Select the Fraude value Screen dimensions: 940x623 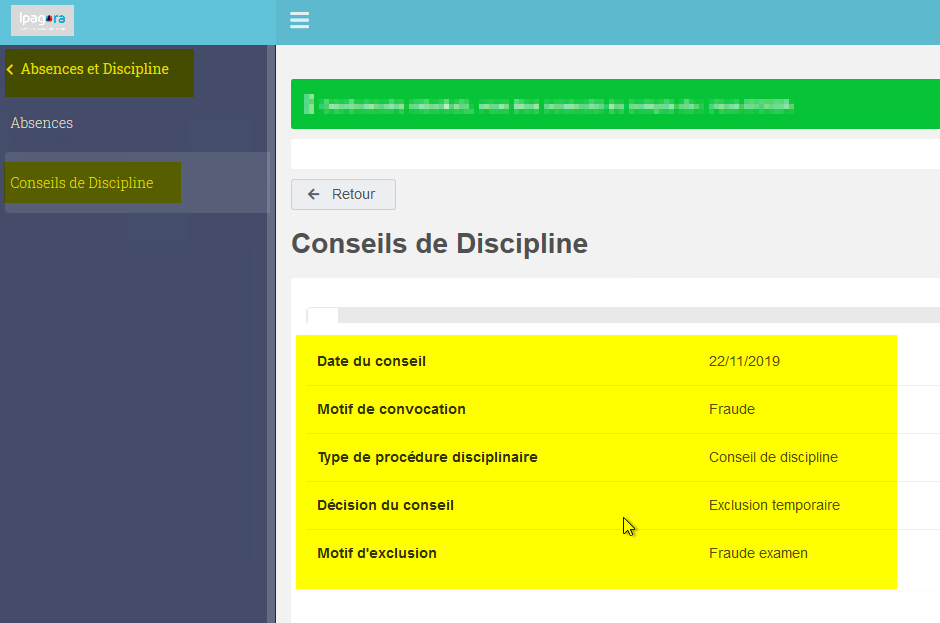tap(731, 409)
